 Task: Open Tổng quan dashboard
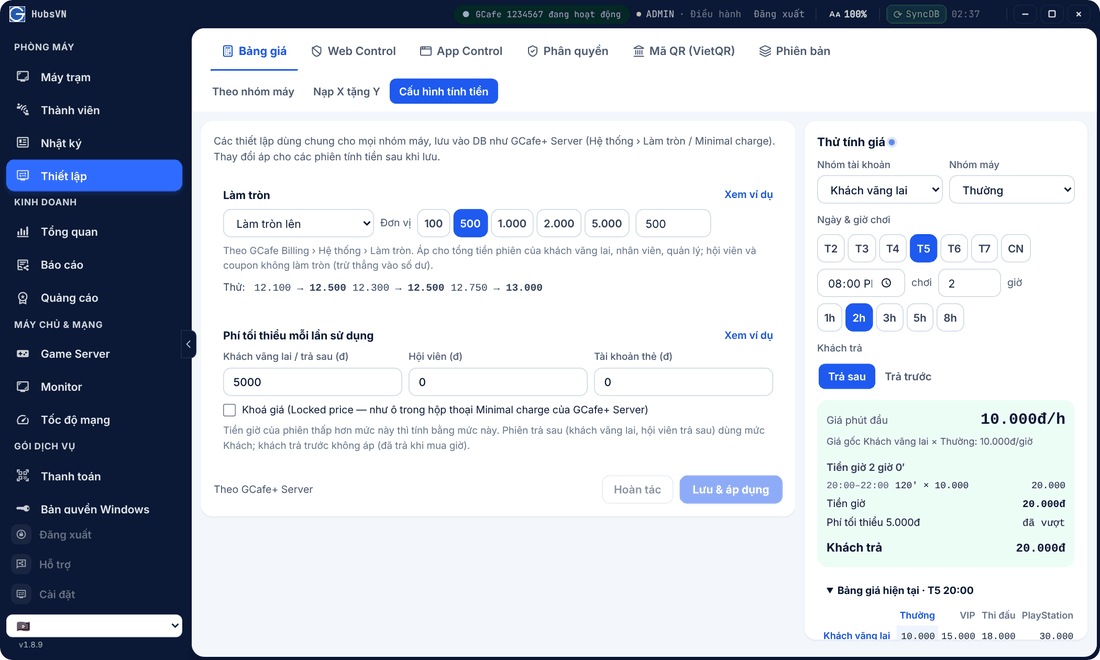94,231
